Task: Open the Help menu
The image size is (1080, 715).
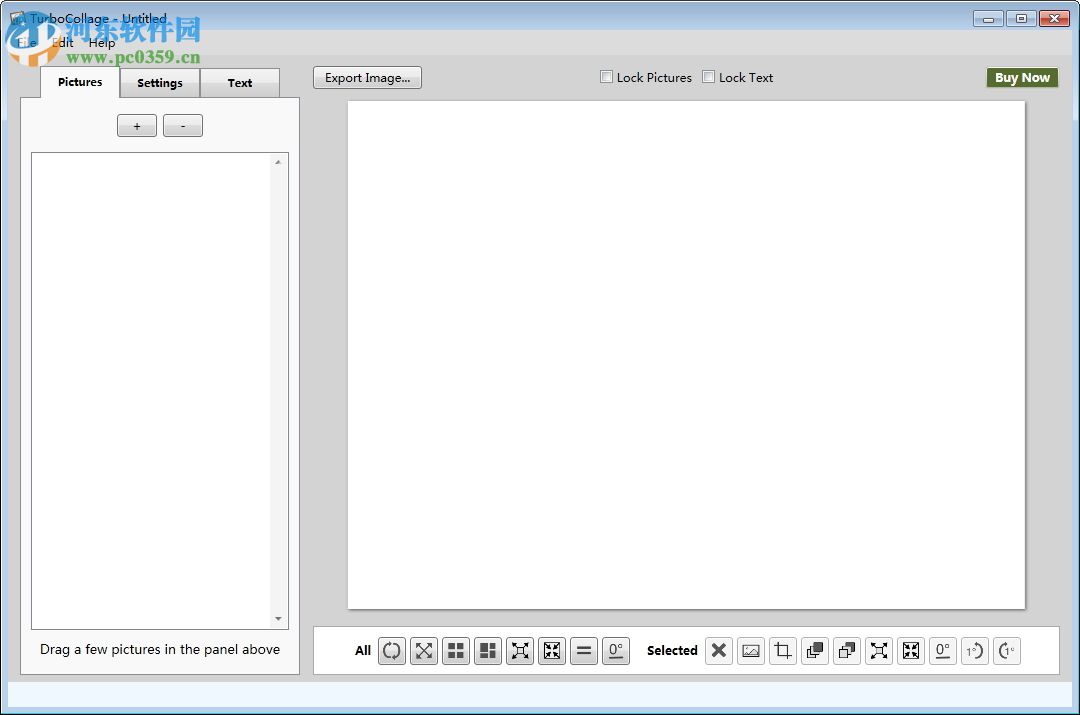Action: (102, 43)
